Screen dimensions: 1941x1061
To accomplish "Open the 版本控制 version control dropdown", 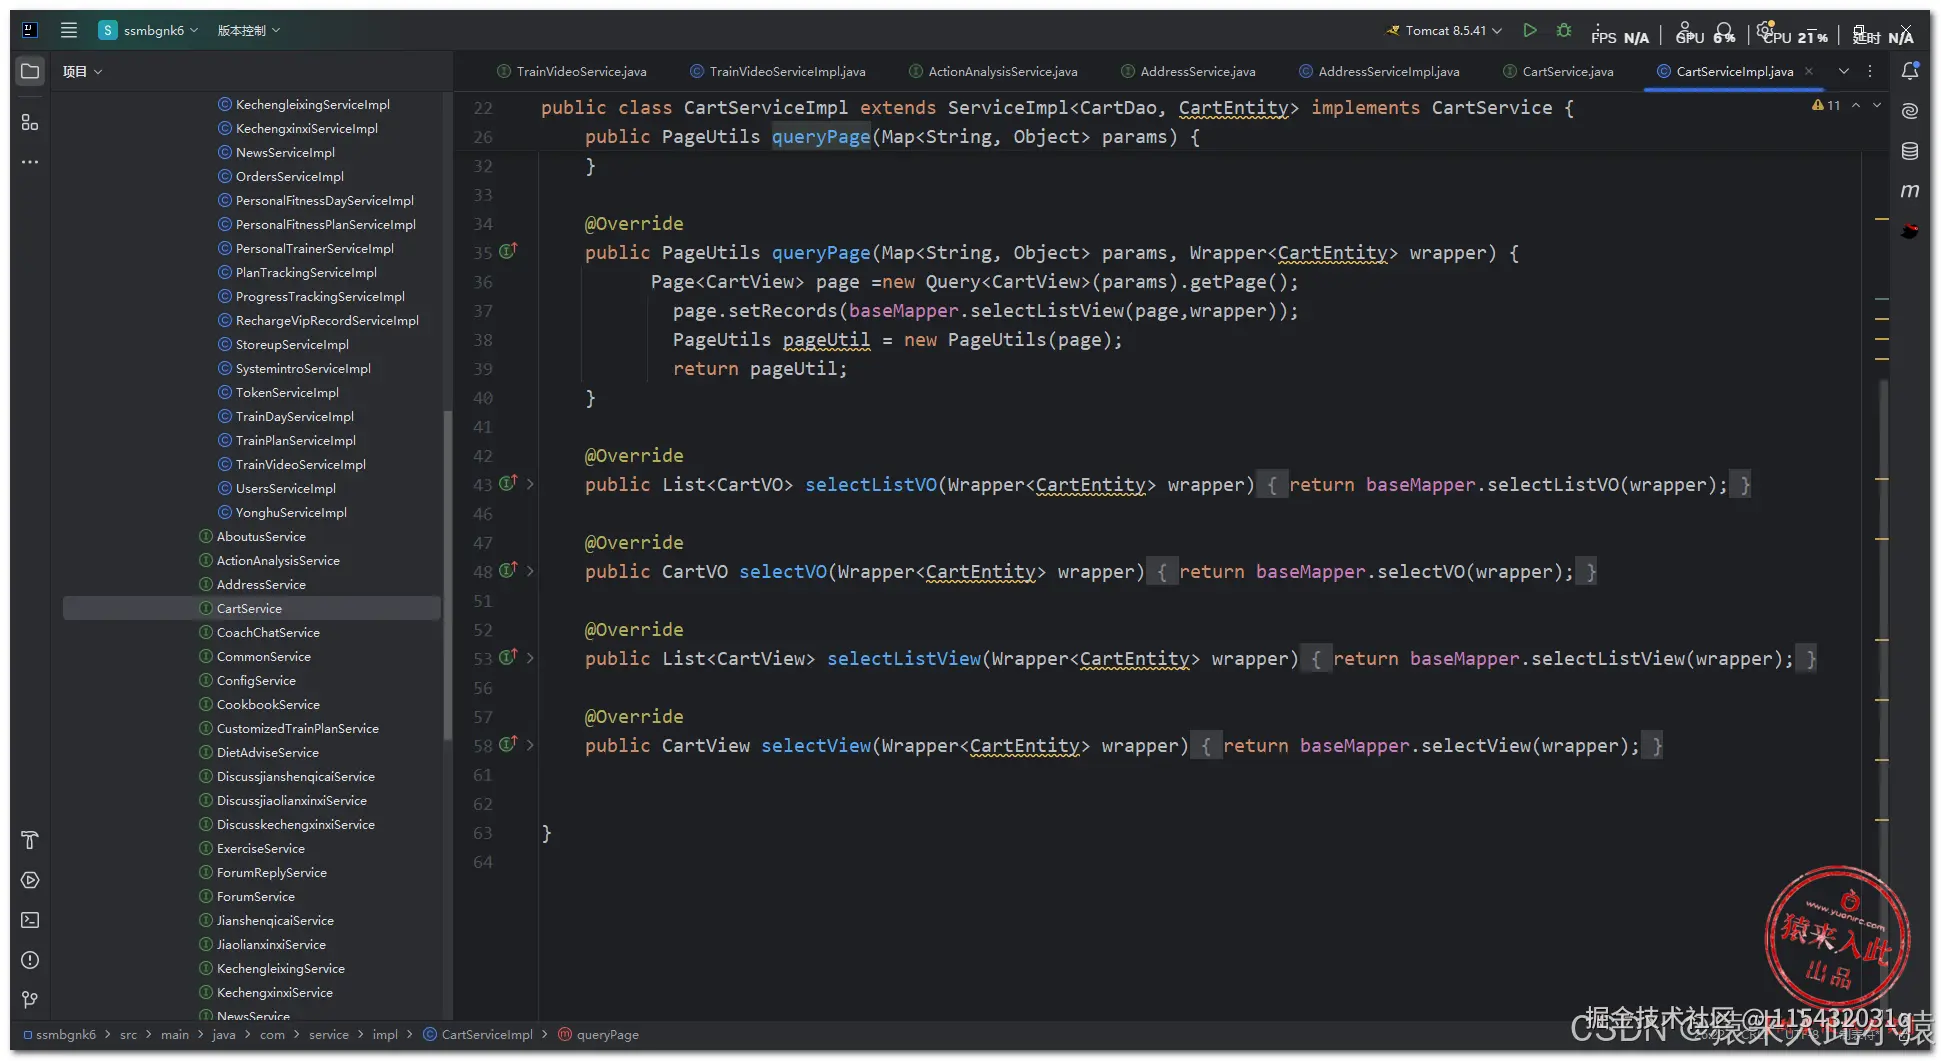I will [249, 30].
